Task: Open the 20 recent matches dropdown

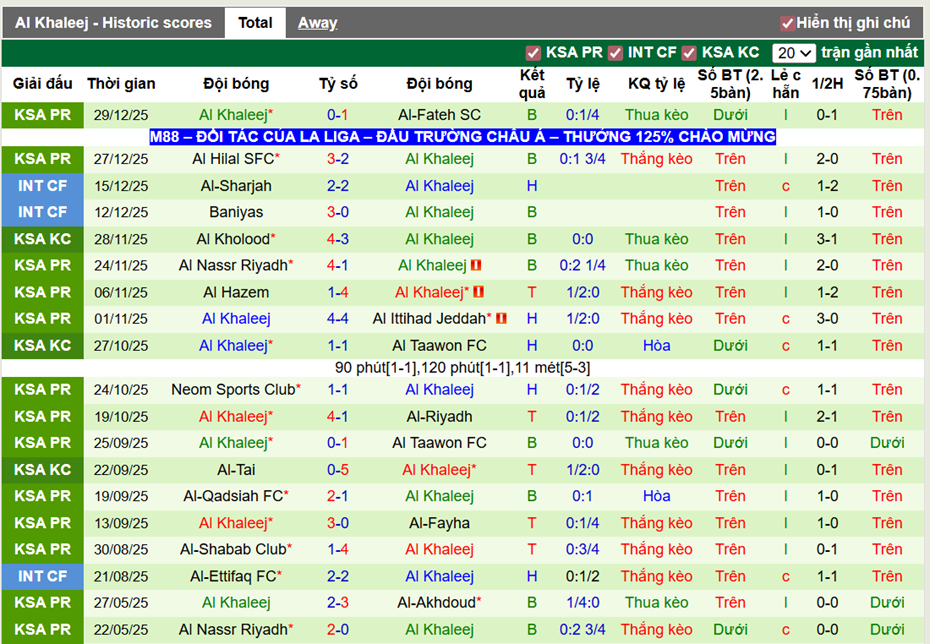Action: point(794,53)
